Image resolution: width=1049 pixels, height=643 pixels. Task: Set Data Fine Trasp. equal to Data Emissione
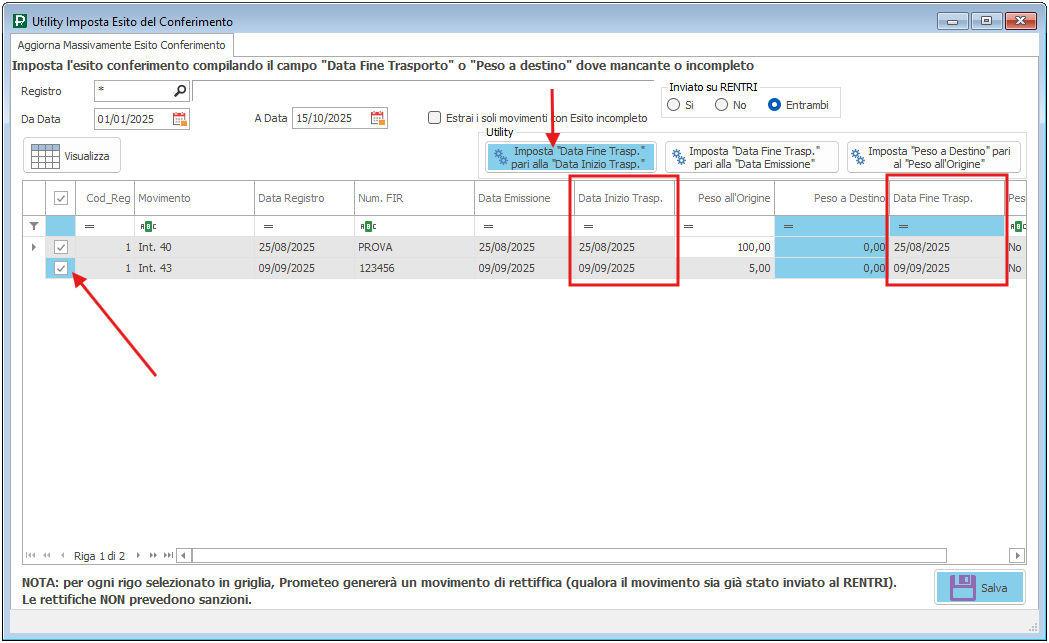click(x=751, y=157)
